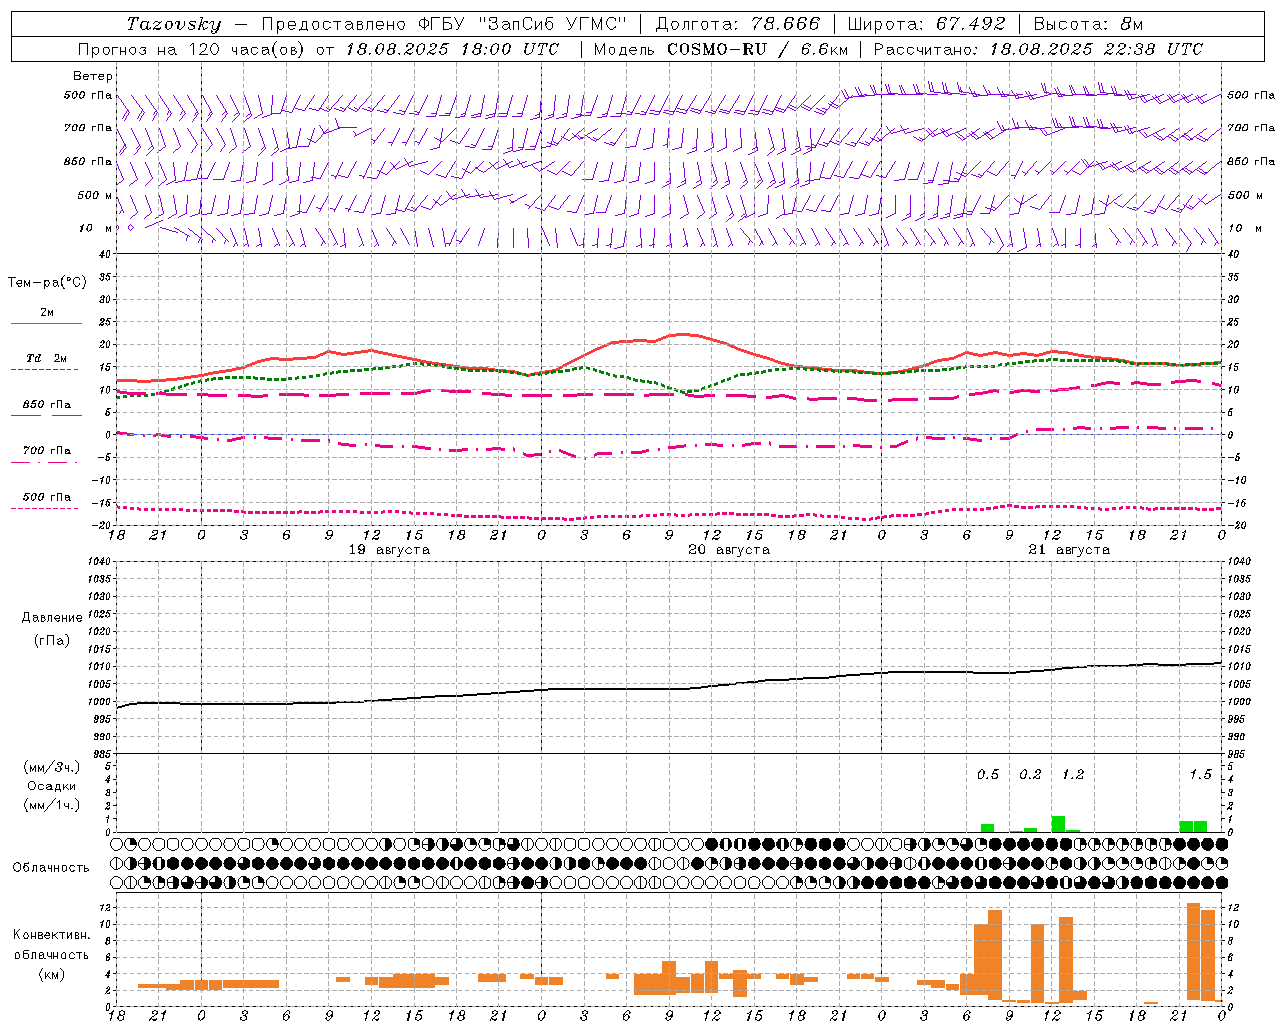The height and width of the screenshot is (1024, 1280).
Task: Select the forecast start 18.08.2025 18:00 UTC
Action: 452,49
